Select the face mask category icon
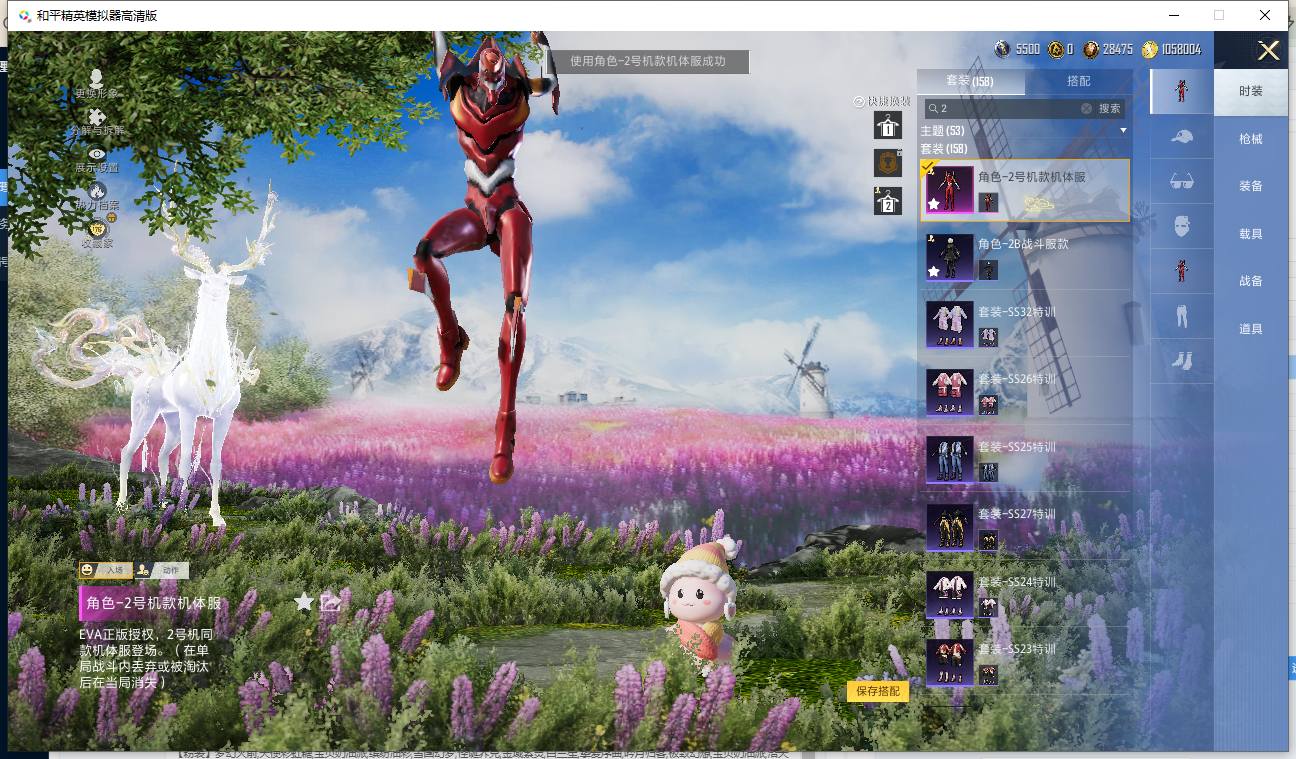The height and width of the screenshot is (759, 1296). click(x=1182, y=226)
